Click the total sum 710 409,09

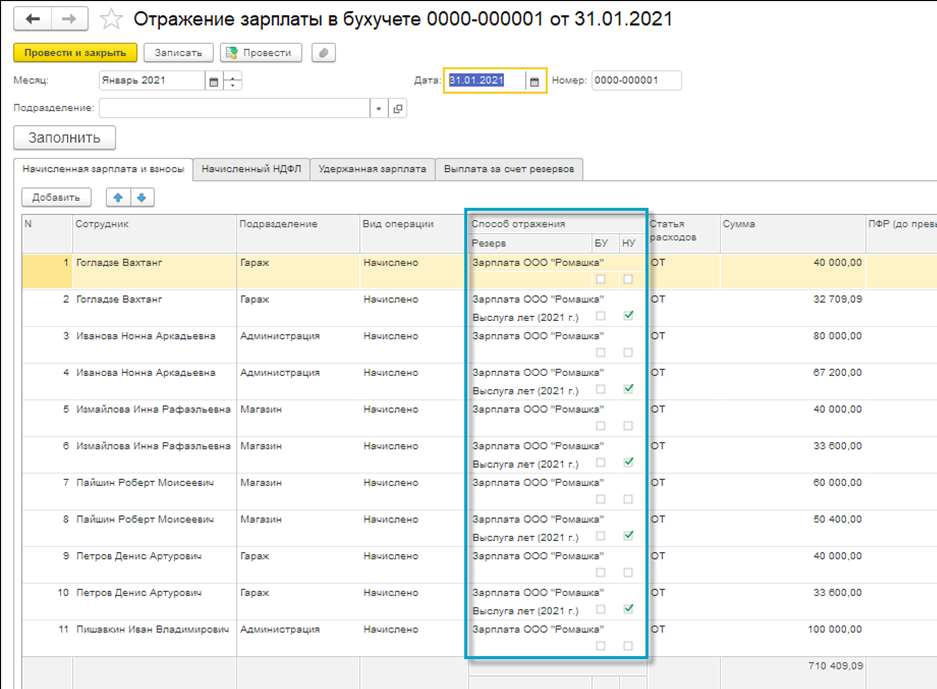[x=835, y=666]
